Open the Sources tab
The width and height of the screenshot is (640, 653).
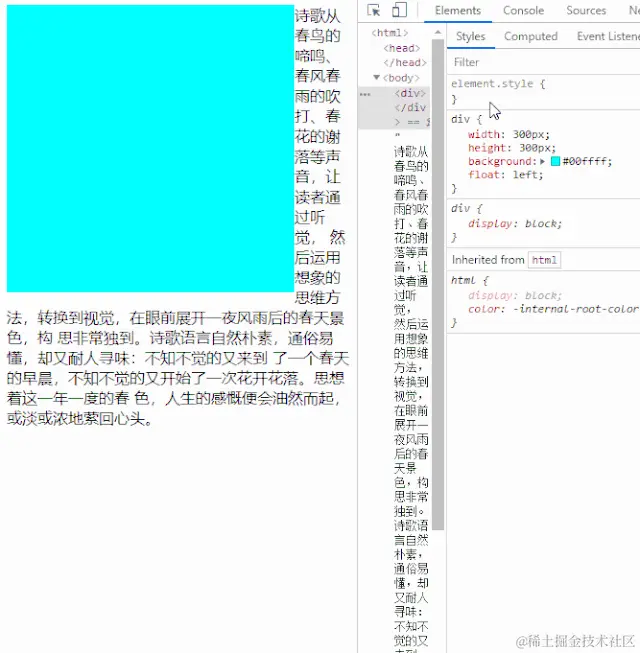586,10
